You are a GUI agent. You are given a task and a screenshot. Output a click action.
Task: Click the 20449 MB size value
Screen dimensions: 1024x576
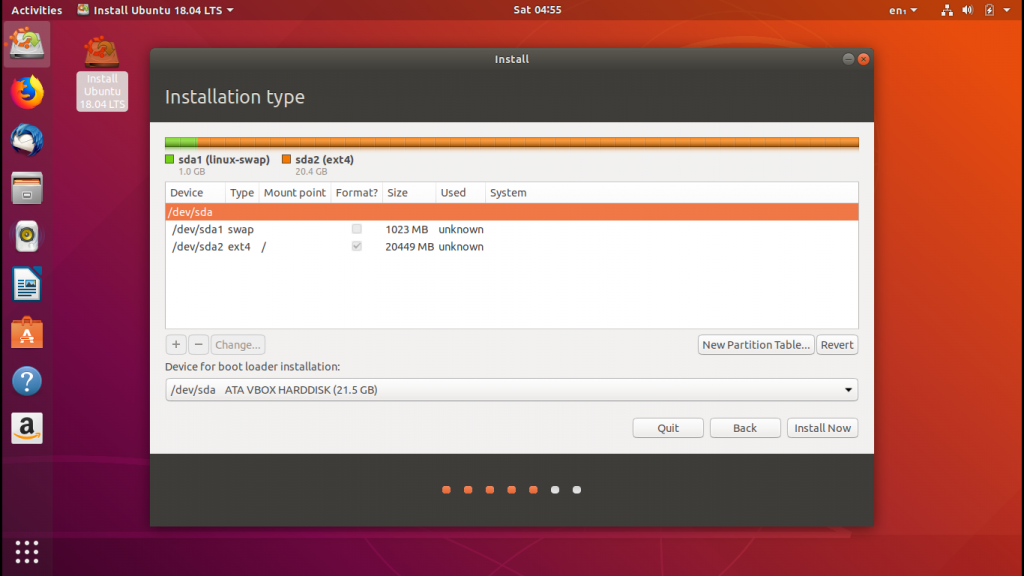(x=409, y=247)
